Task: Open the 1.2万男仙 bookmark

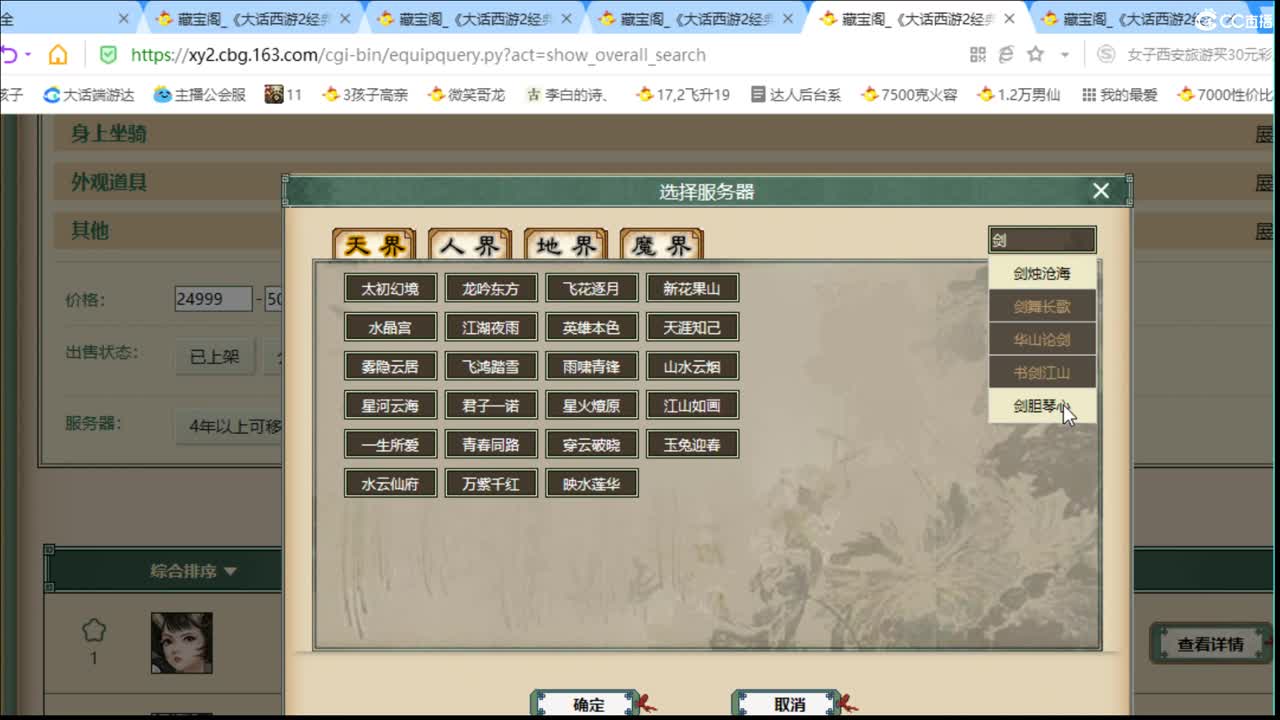Action: click(x=1019, y=94)
